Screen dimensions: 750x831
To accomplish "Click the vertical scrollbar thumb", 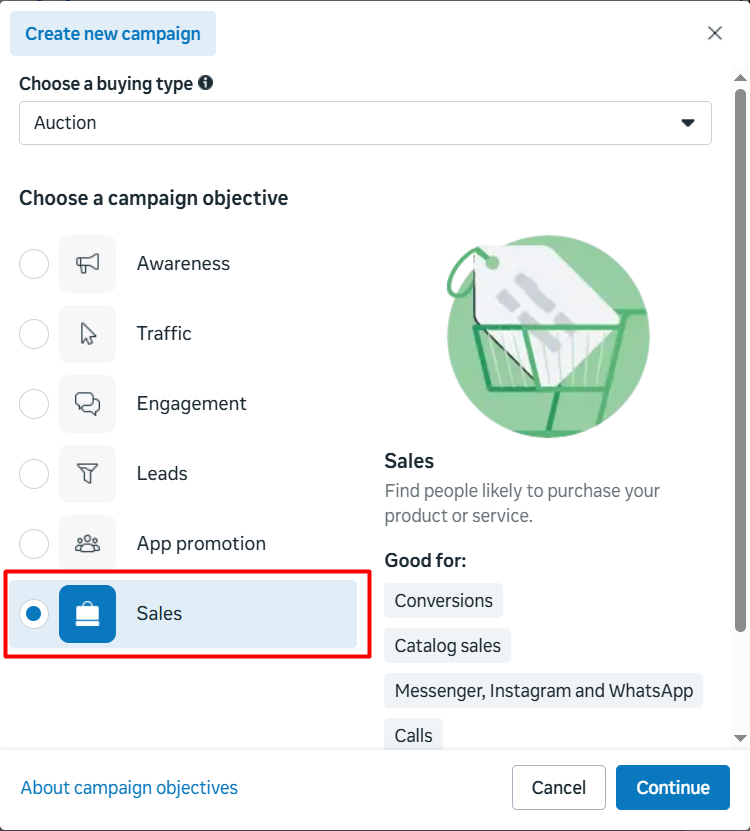I will (x=740, y=360).
